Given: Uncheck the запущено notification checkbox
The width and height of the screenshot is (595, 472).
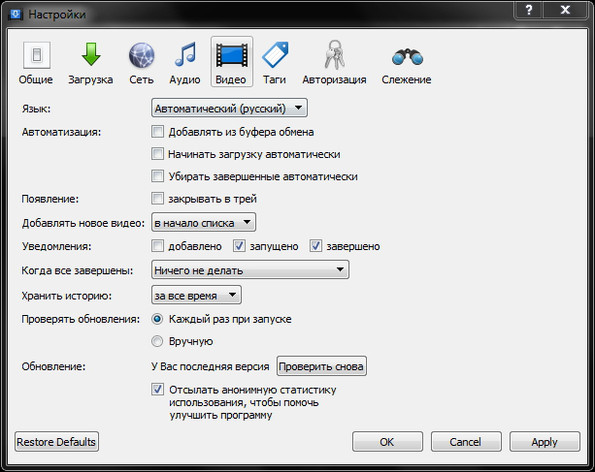Looking at the screenshot, I should tap(239, 246).
